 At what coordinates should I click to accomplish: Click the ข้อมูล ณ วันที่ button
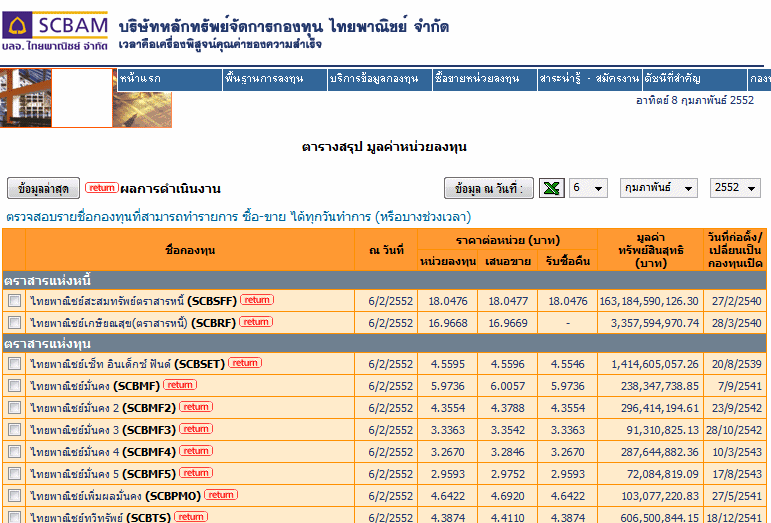(x=489, y=188)
